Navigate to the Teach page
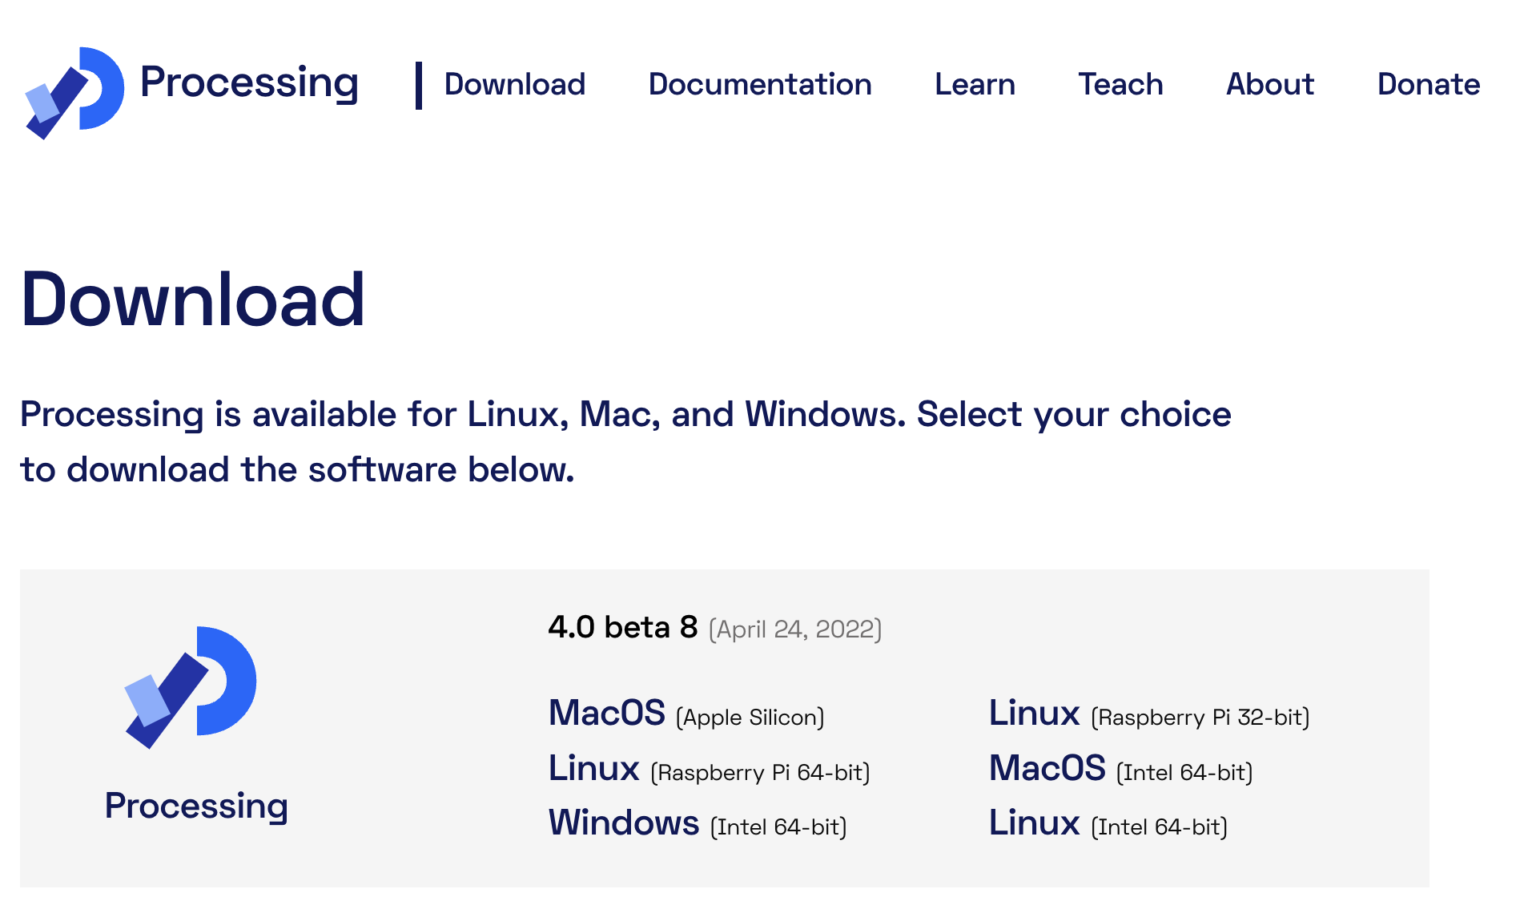Image resolution: width=1536 pixels, height=921 pixels. [x=1120, y=85]
